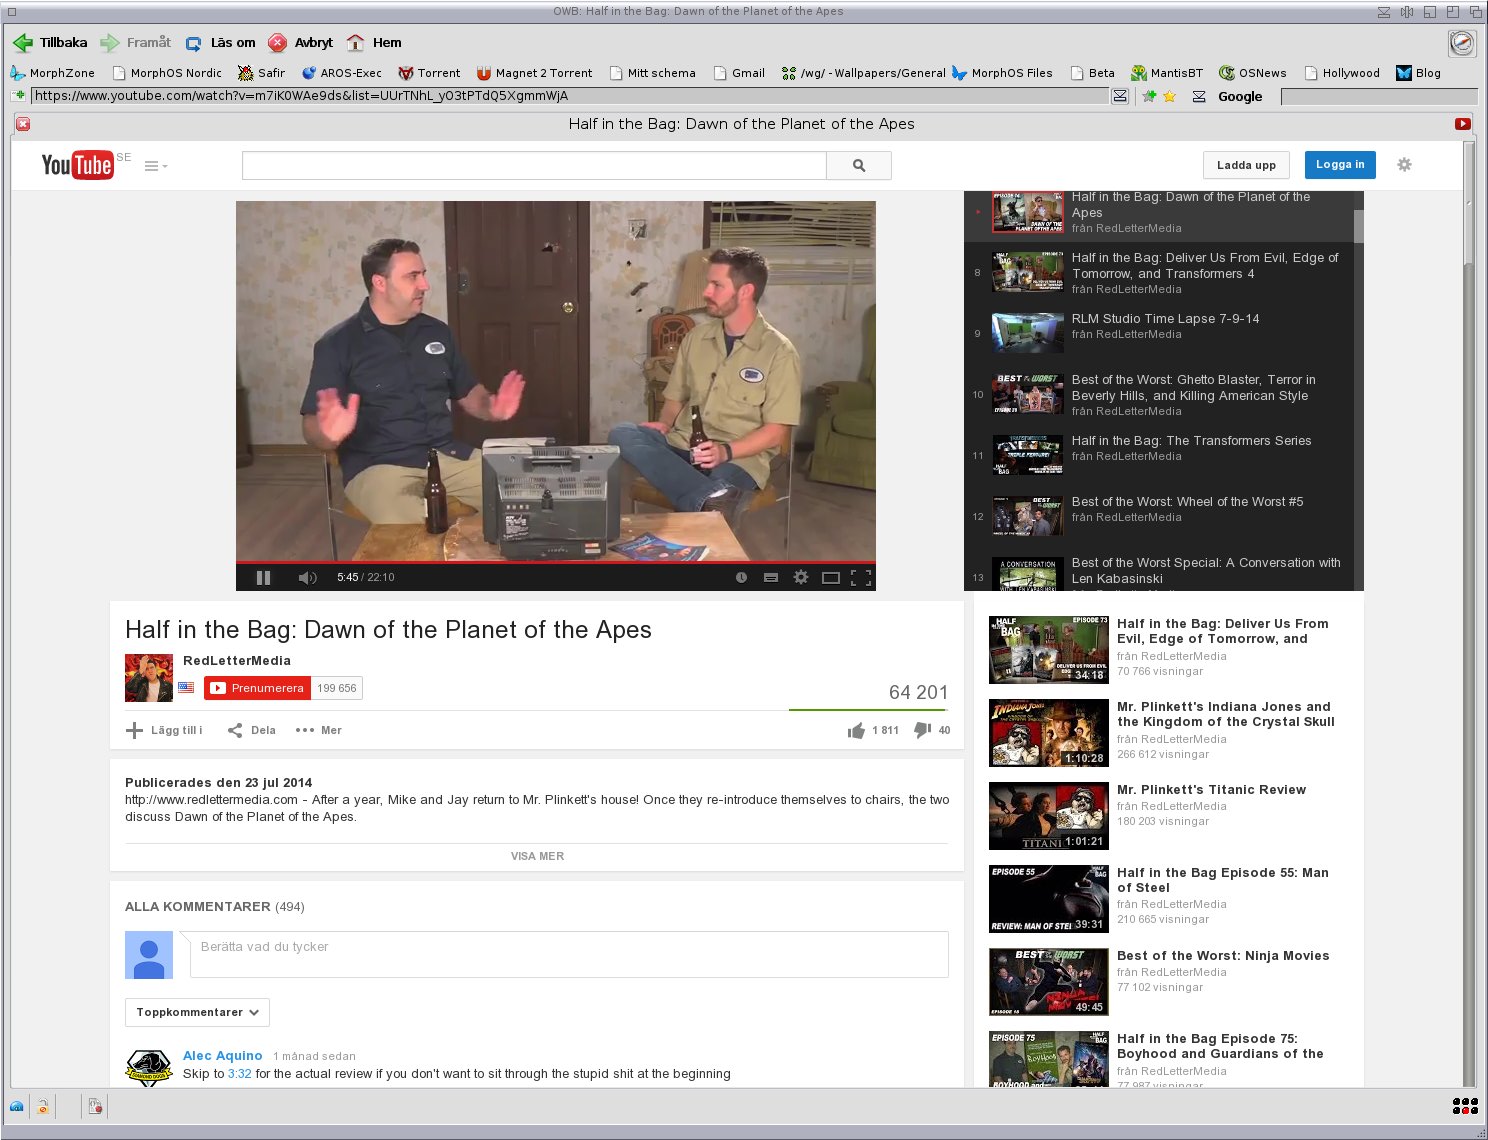Screen dimensions: 1488x1140
Task: Open the Safir bookmark
Action: click(x=261, y=73)
